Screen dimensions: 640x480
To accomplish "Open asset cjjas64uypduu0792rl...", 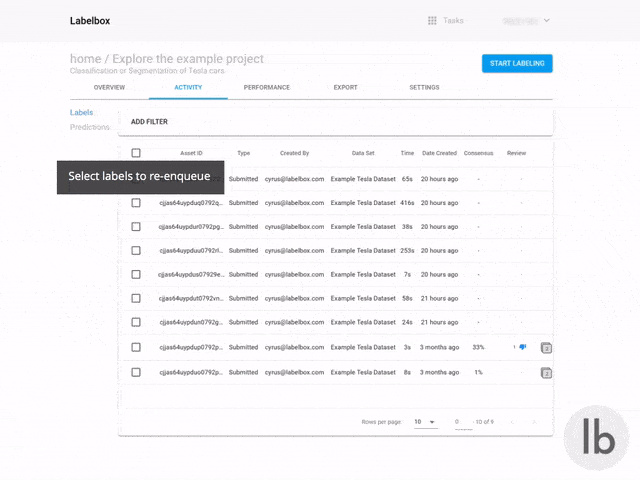I will coord(191,251).
